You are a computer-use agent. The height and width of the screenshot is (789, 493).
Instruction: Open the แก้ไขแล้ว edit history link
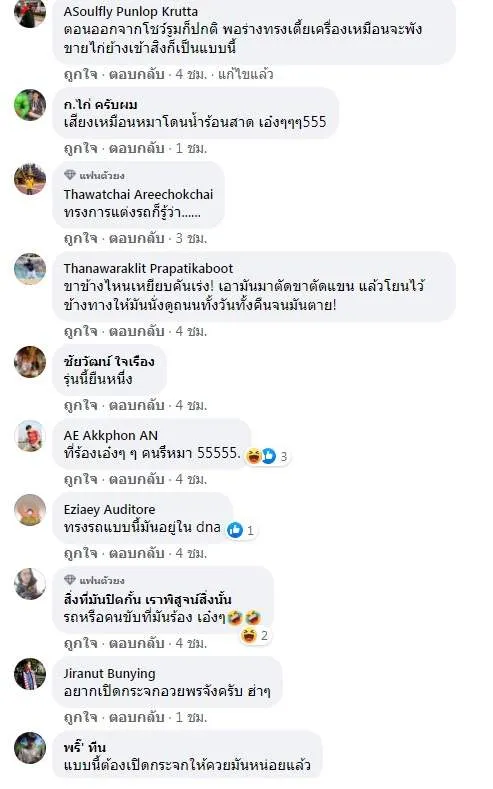[x=245, y=74]
